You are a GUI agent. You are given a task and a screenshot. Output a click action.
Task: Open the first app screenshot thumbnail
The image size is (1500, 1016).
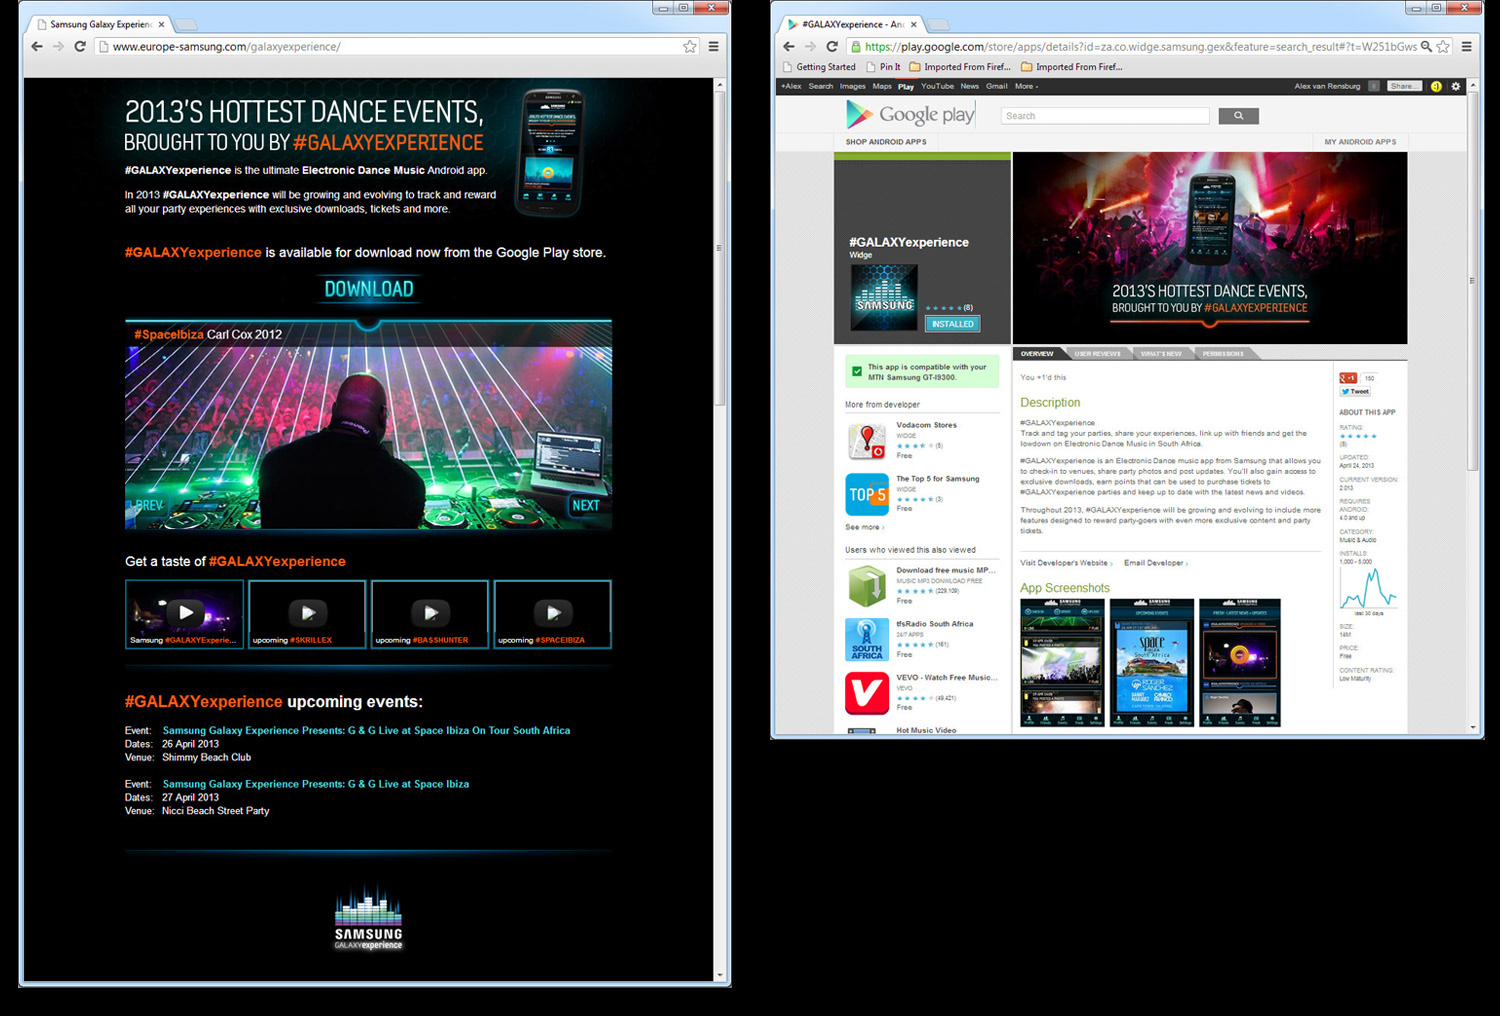click(1062, 662)
